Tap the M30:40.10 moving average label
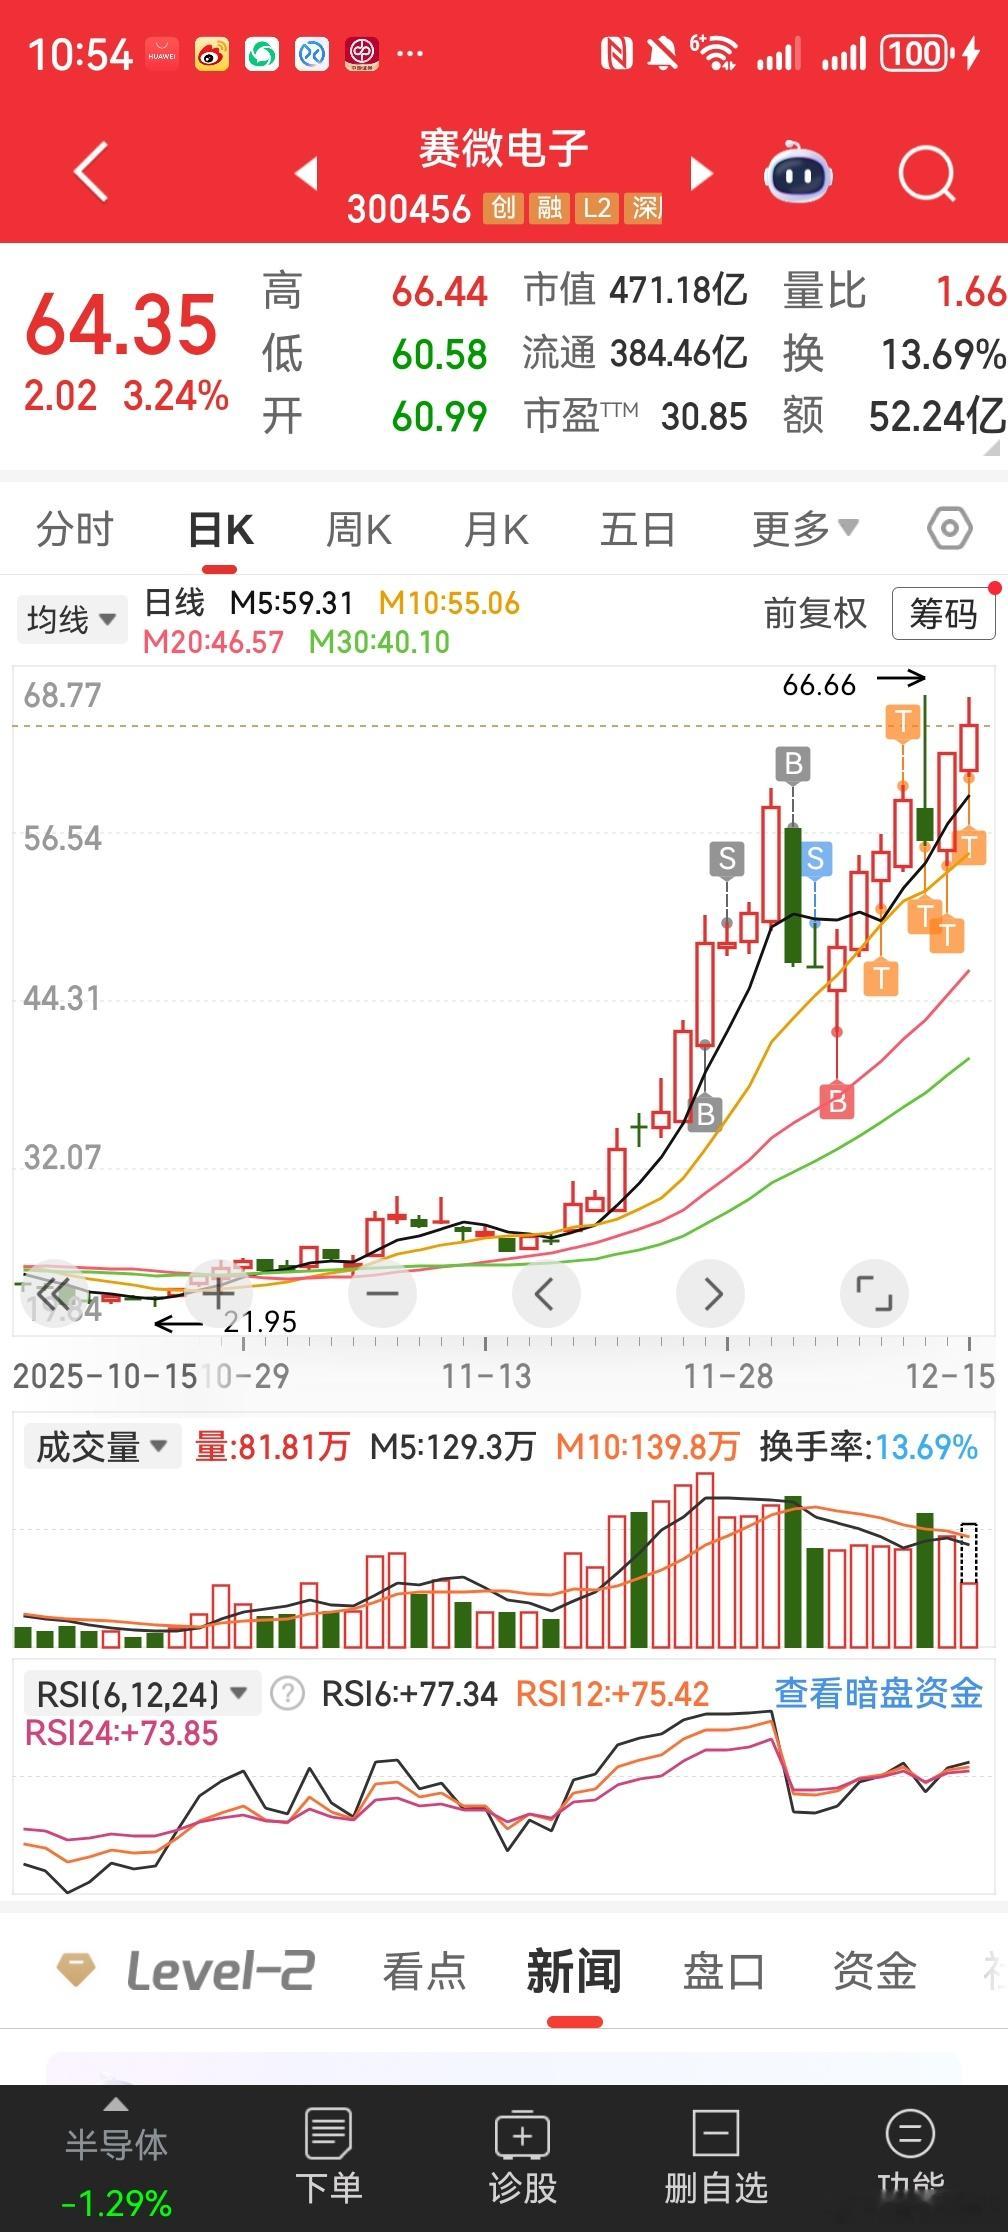The image size is (1008, 2232). [x=379, y=641]
